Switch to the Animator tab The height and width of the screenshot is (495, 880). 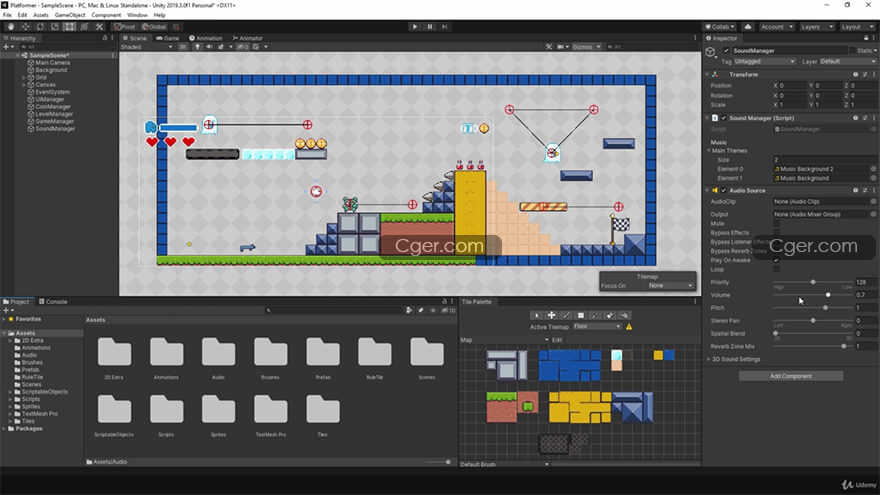[248, 38]
